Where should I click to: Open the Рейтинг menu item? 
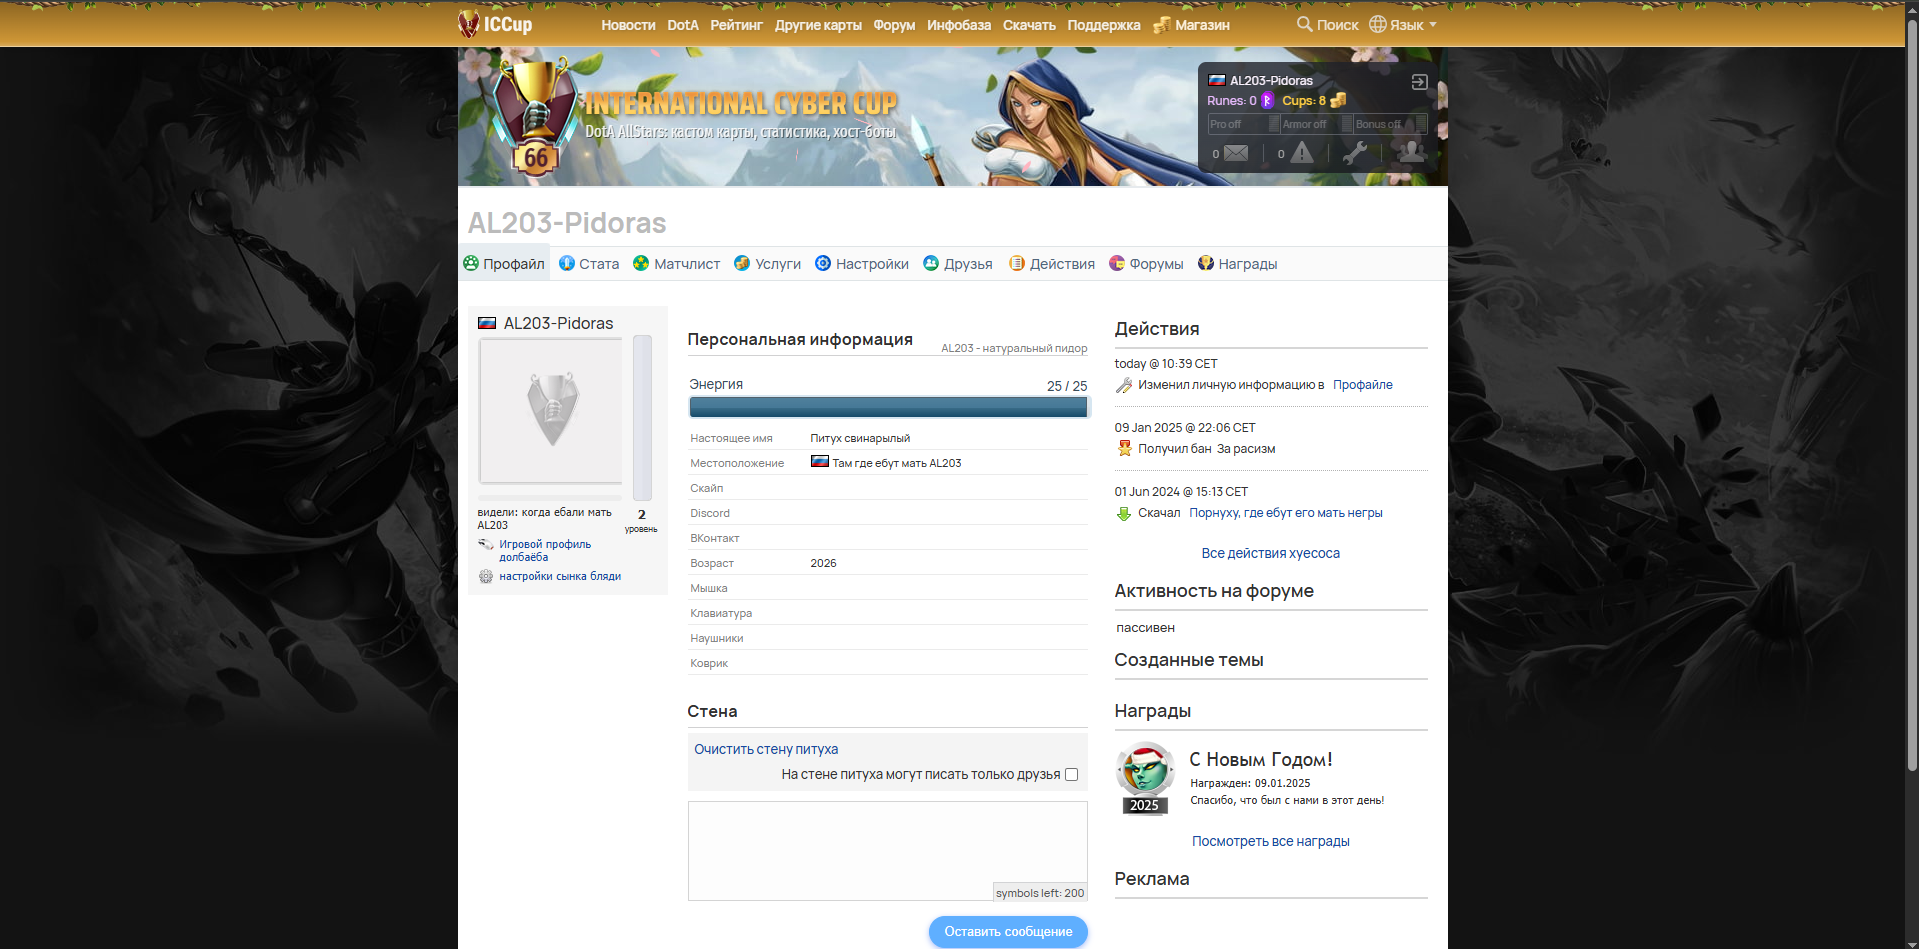click(x=736, y=25)
